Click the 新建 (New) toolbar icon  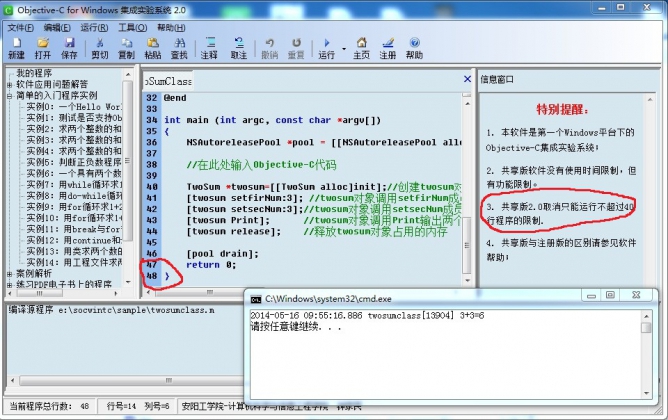pos(16,46)
